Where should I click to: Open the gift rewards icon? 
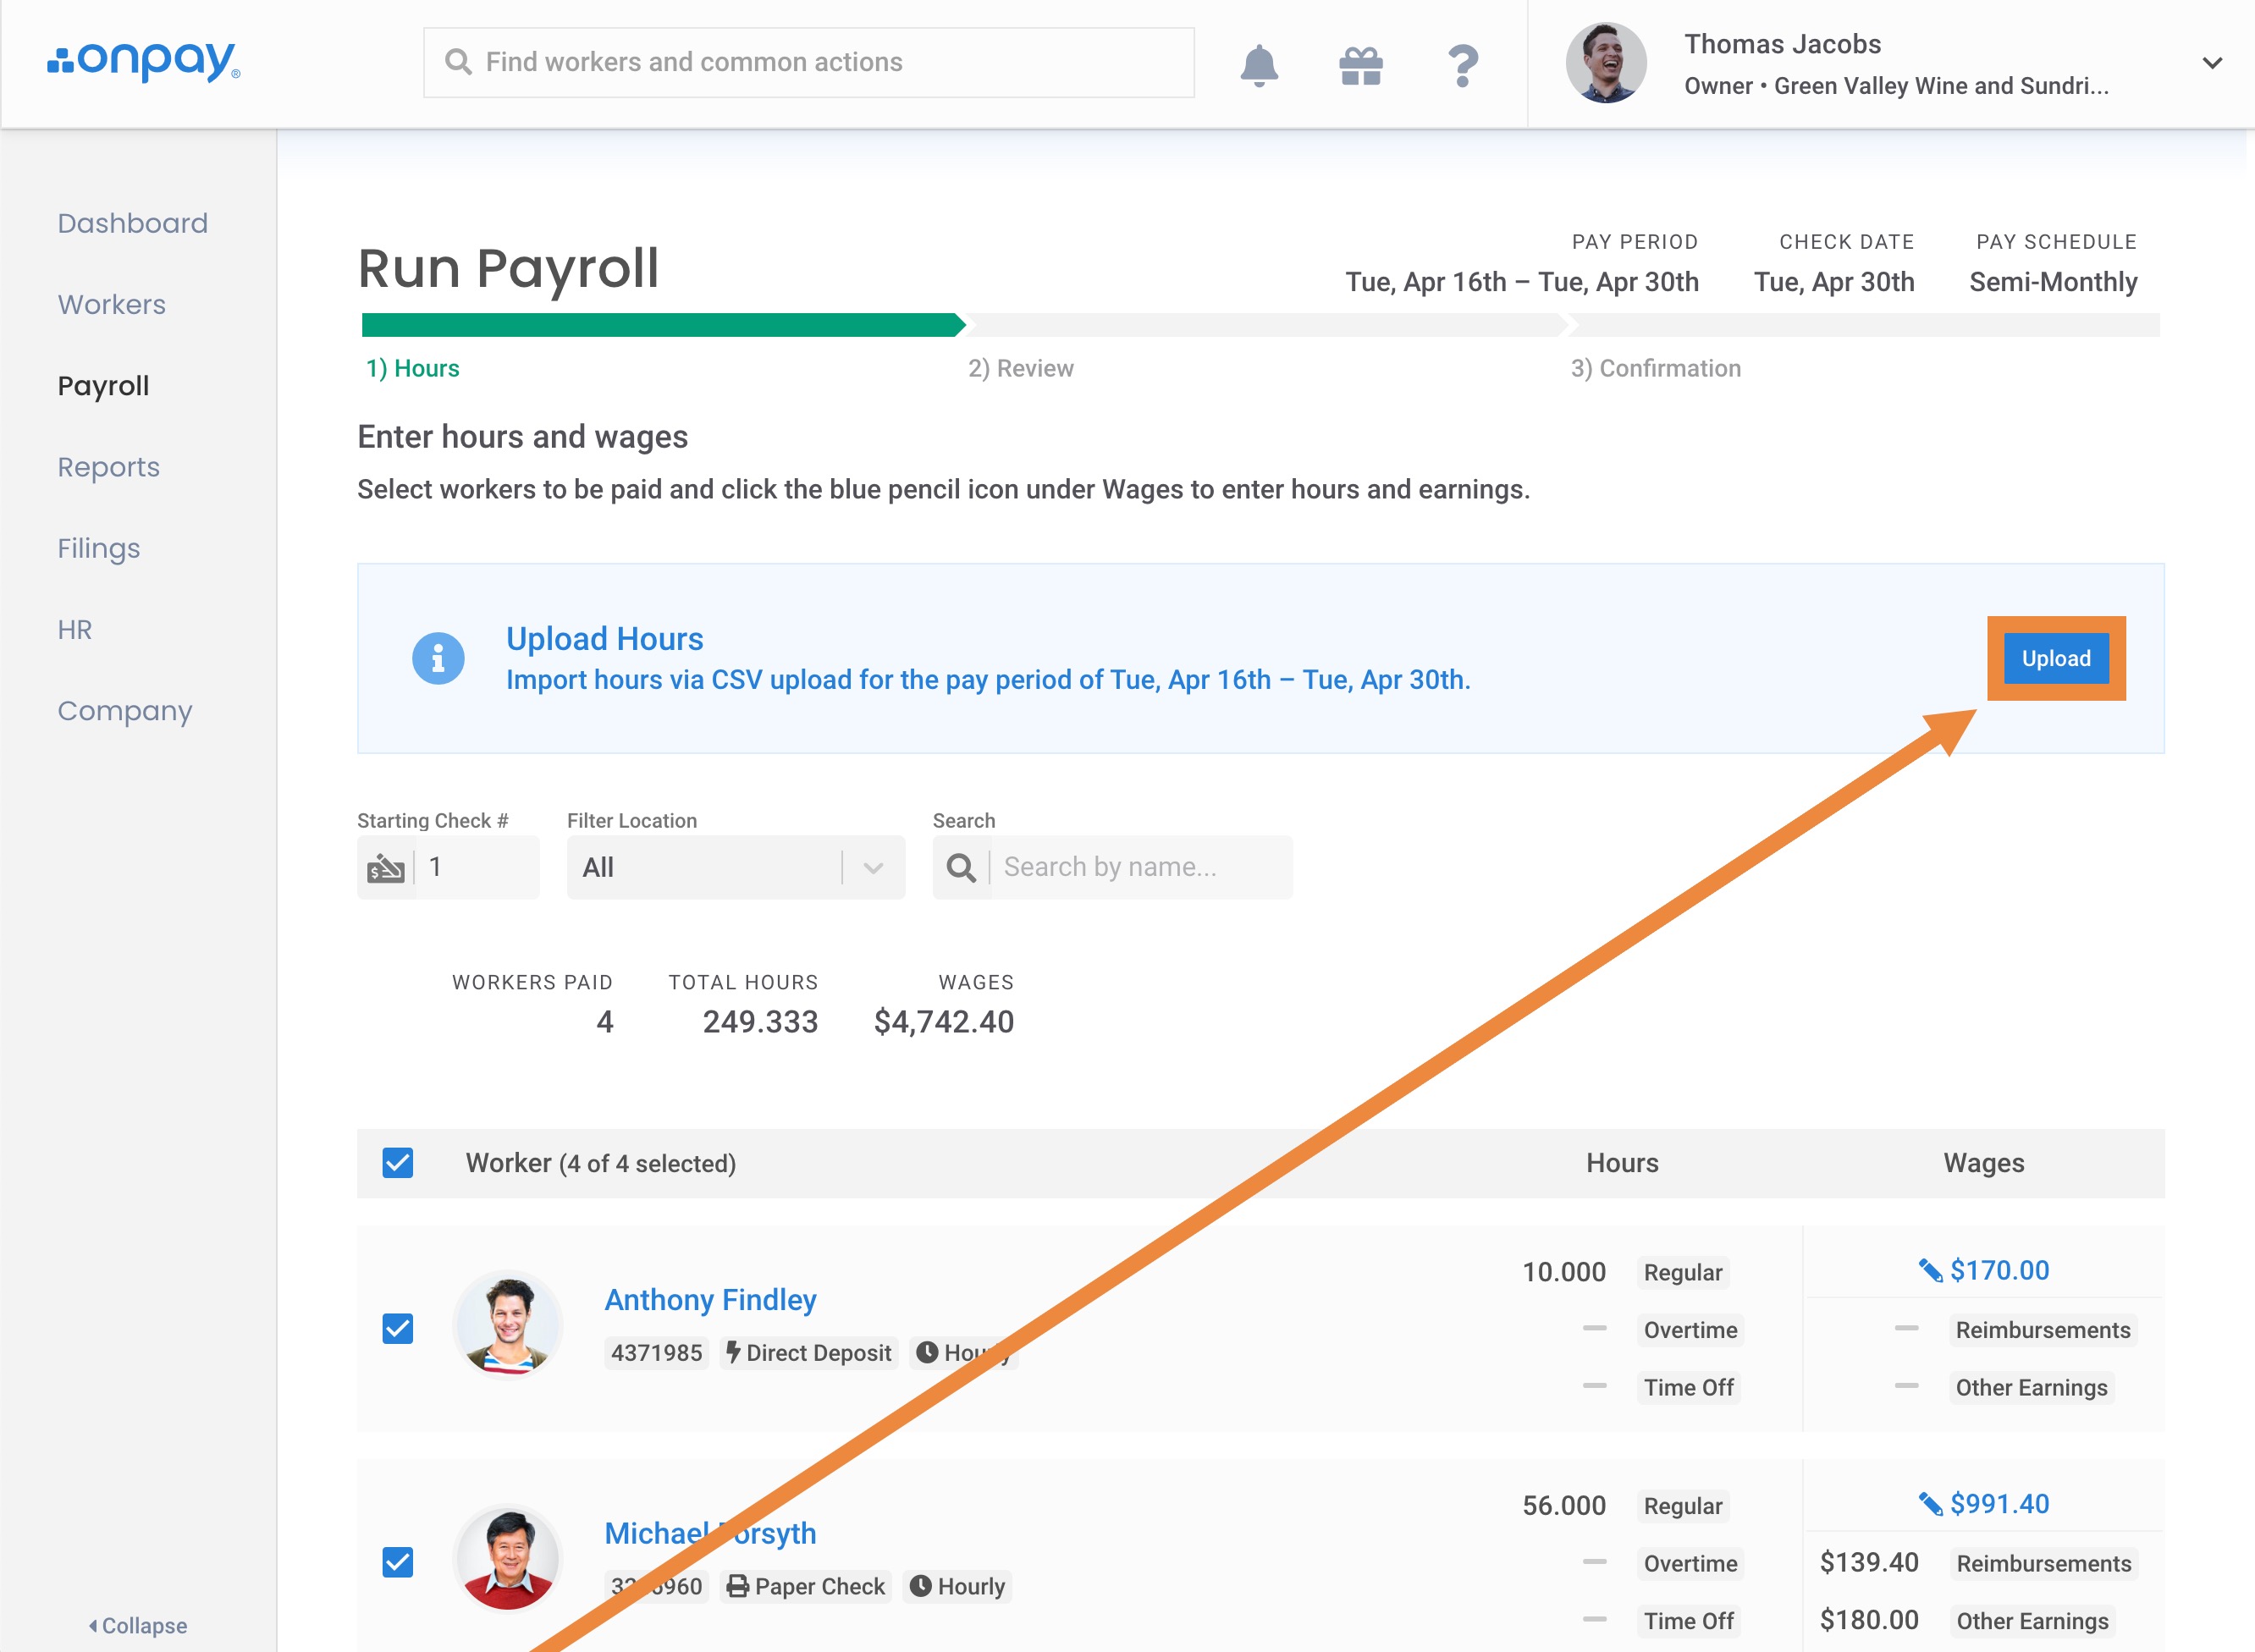point(1360,66)
